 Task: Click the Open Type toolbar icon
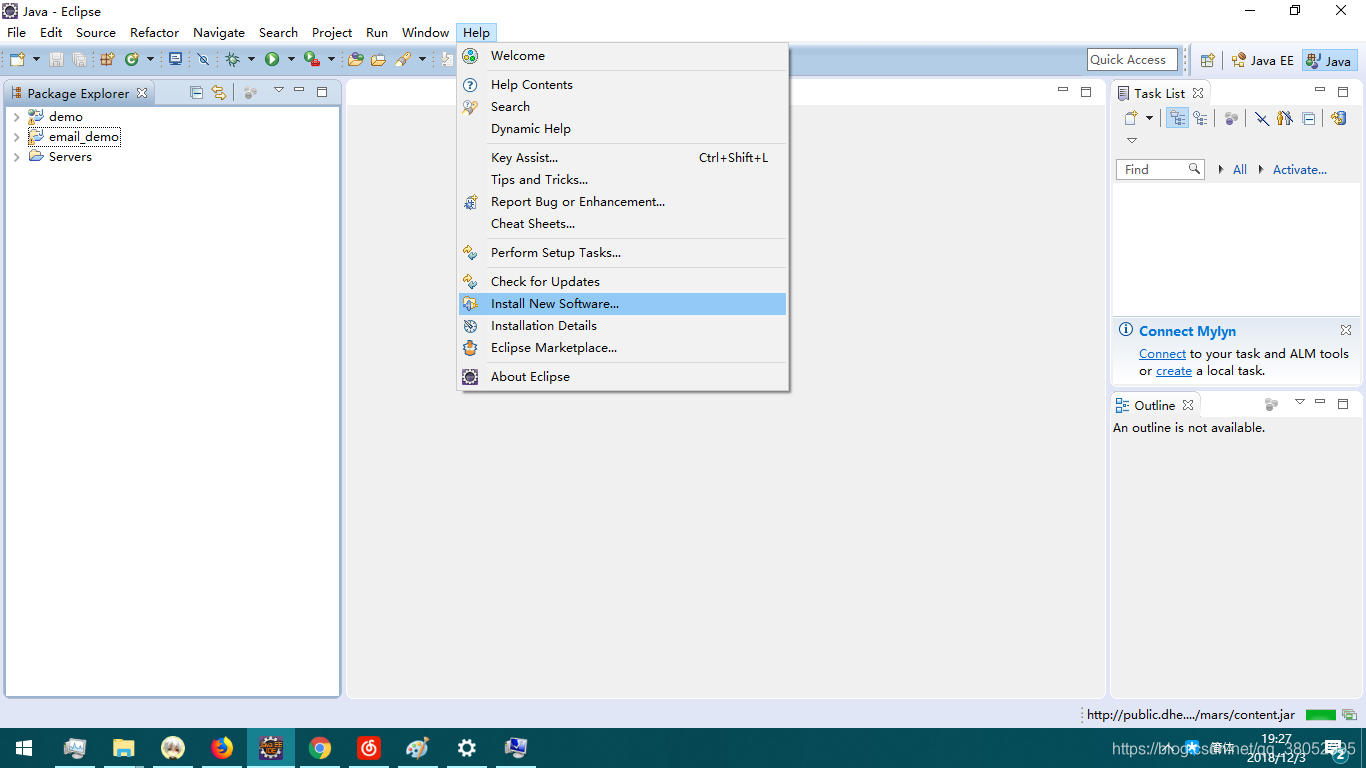point(356,60)
